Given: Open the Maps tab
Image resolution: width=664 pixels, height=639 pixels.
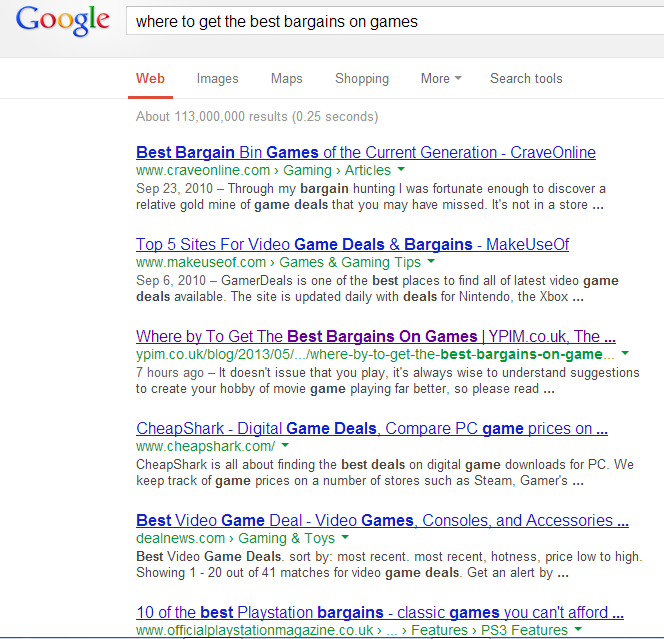Looking at the screenshot, I should [287, 78].
